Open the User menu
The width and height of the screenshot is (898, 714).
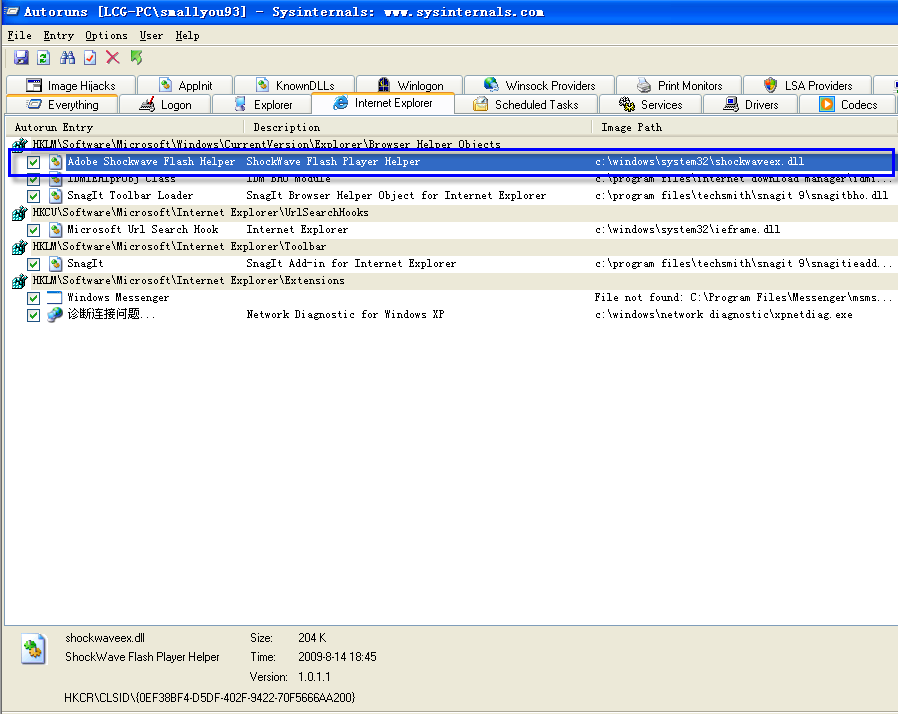[x=151, y=35]
